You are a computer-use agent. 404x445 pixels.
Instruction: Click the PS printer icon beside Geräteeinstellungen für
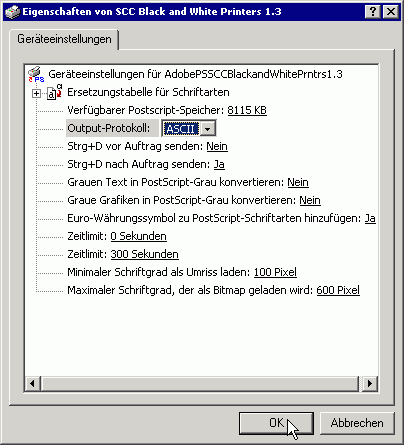(x=36, y=74)
